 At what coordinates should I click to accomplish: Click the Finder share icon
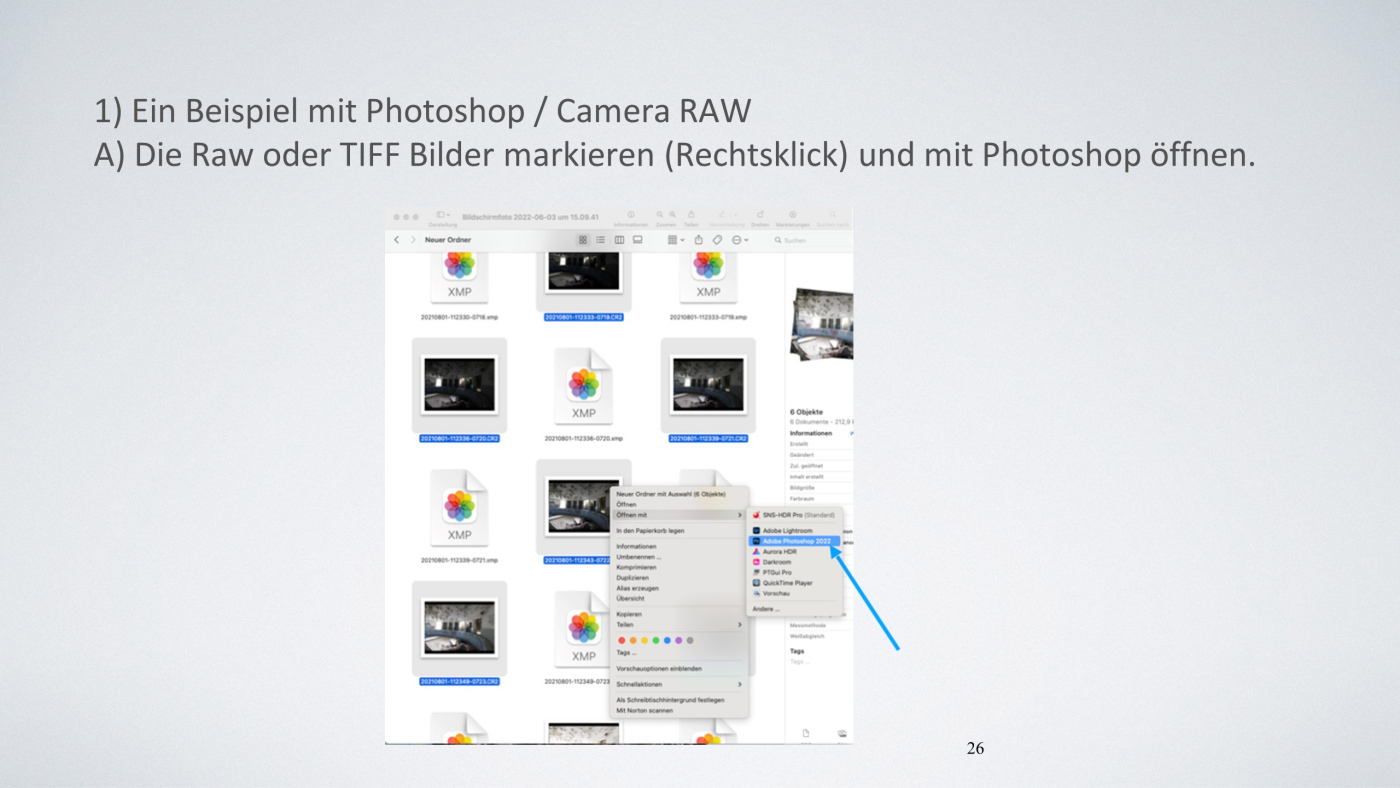point(699,239)
